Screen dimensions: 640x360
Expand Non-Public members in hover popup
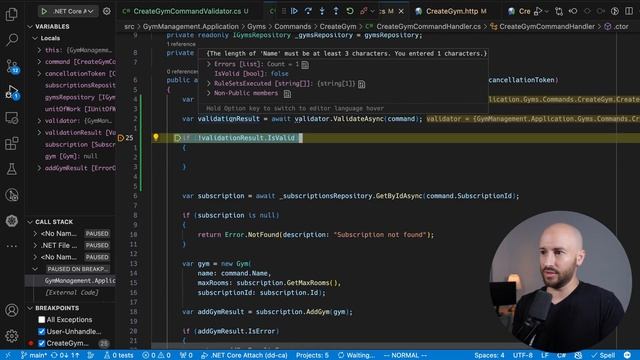point(209,93)
